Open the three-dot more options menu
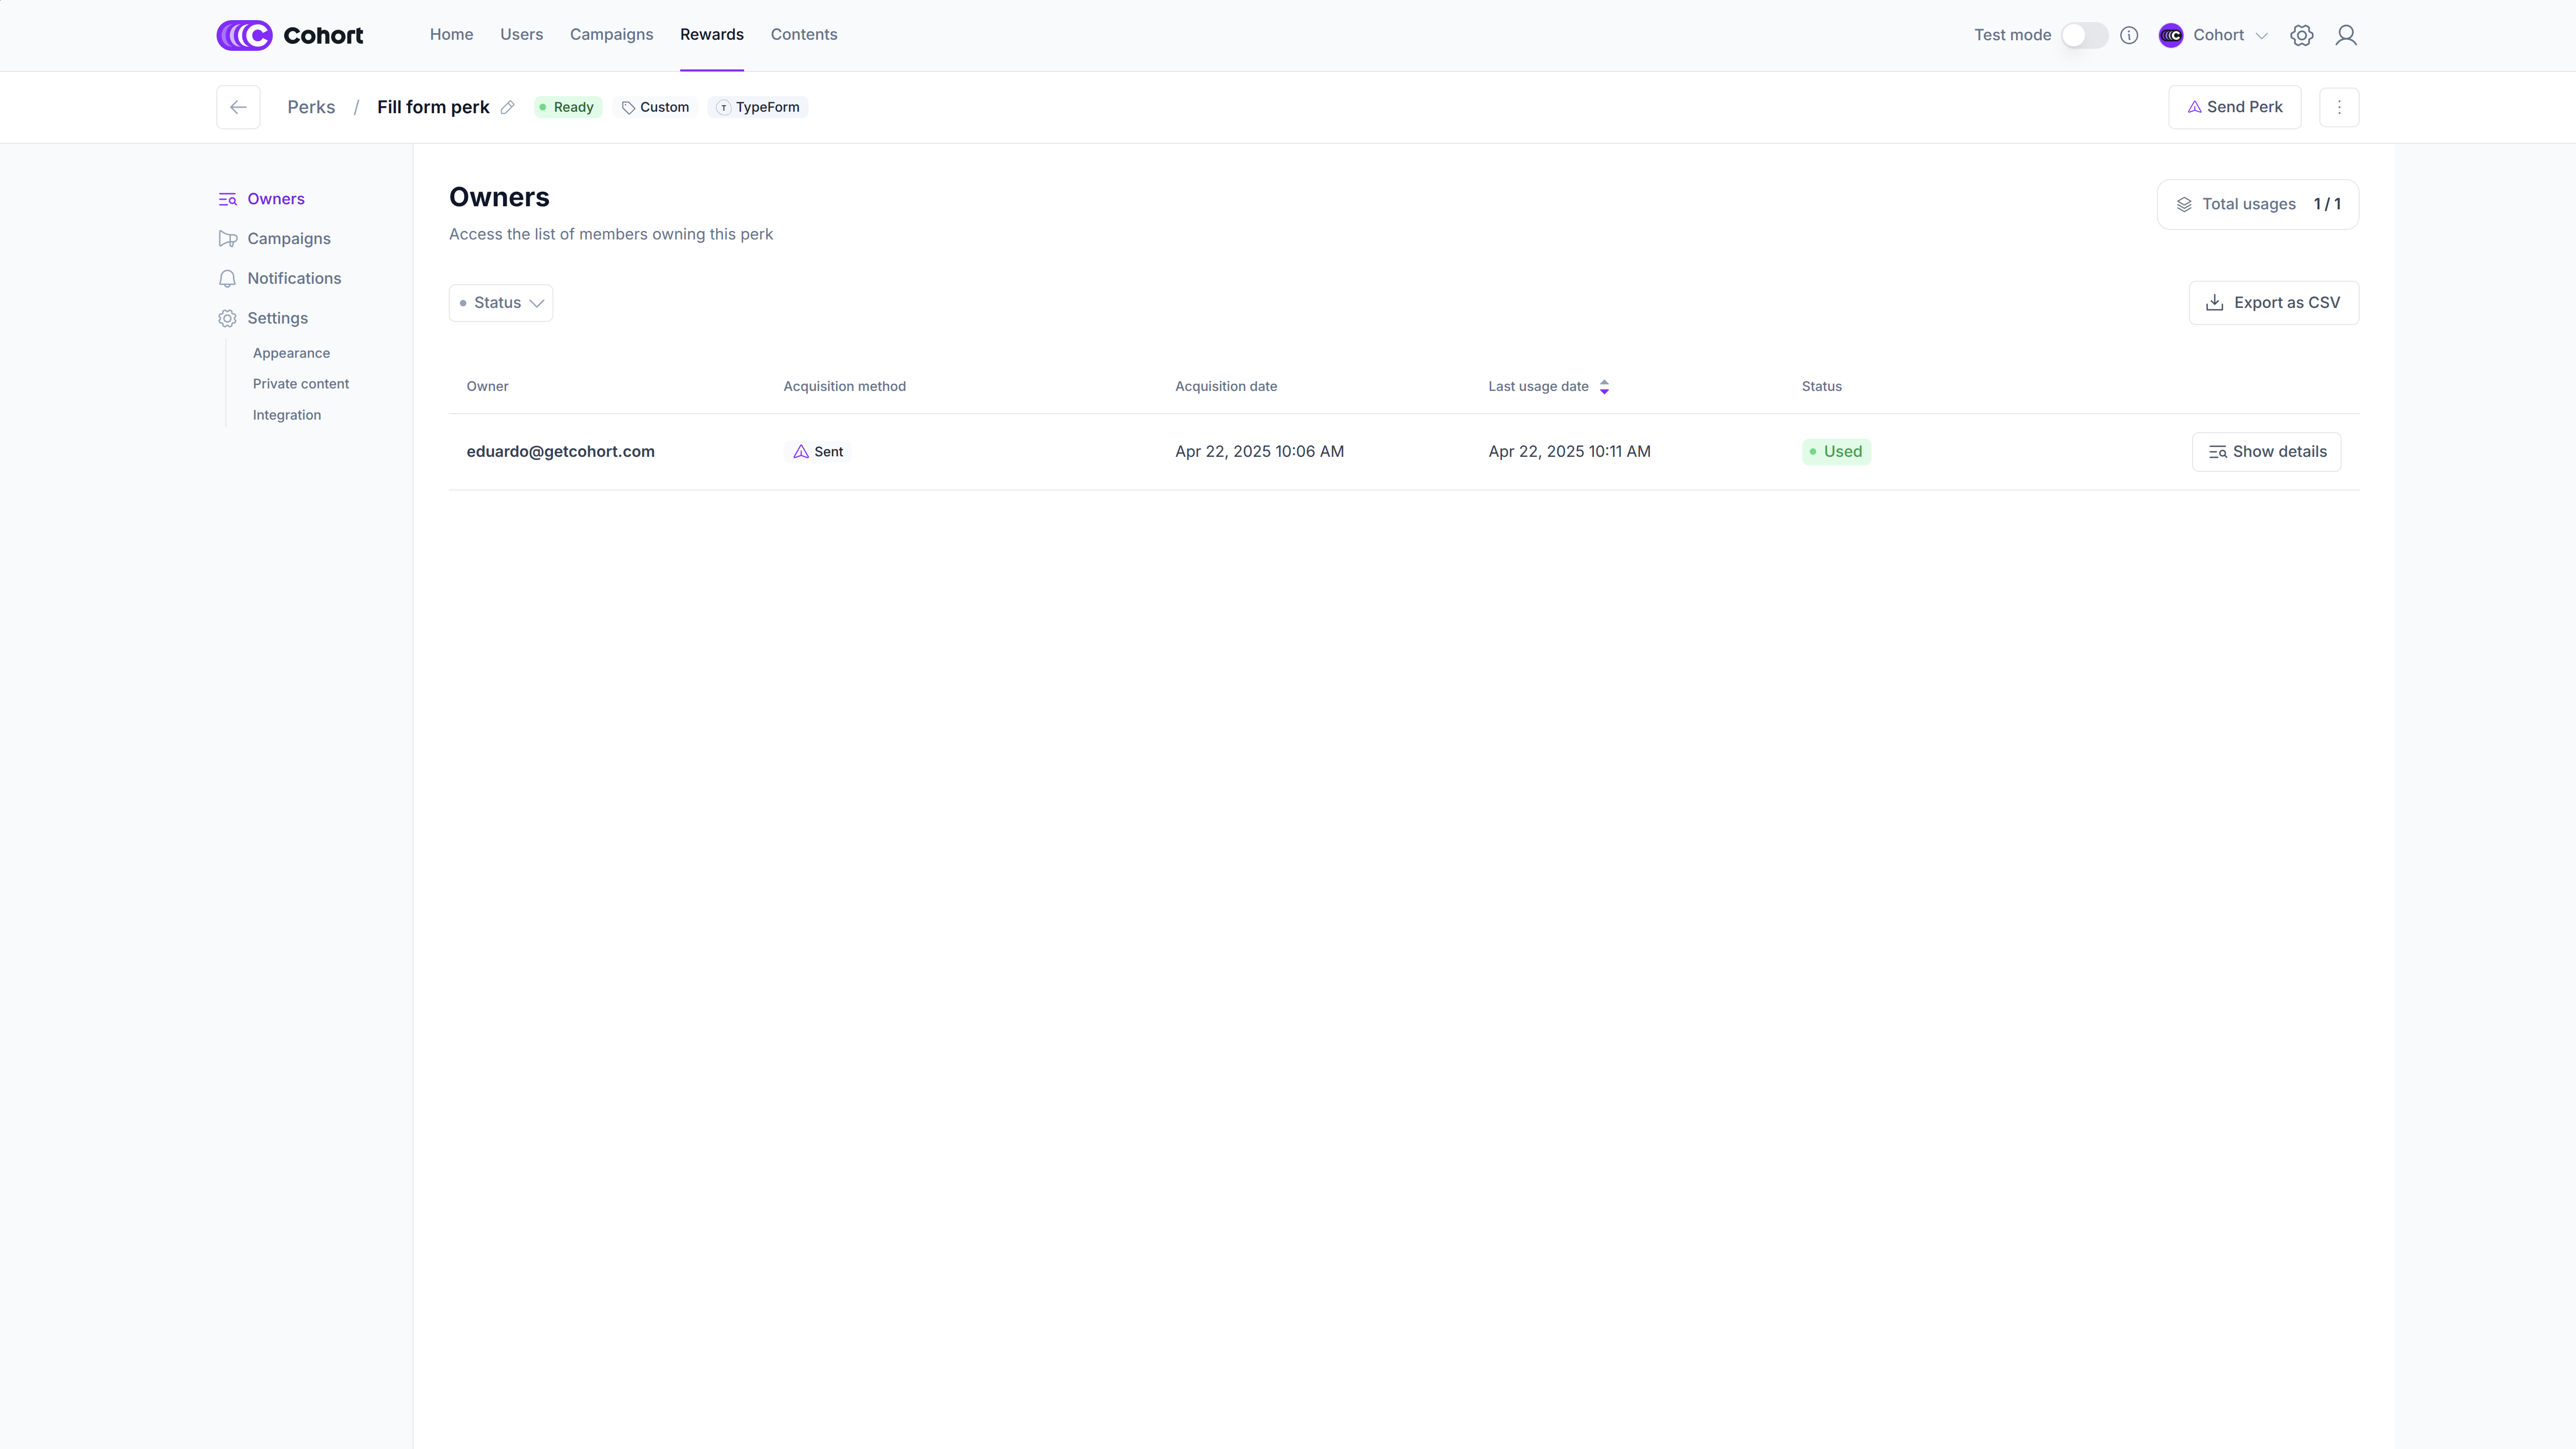This screenshot has width=2576, height=1449. 2338,107
